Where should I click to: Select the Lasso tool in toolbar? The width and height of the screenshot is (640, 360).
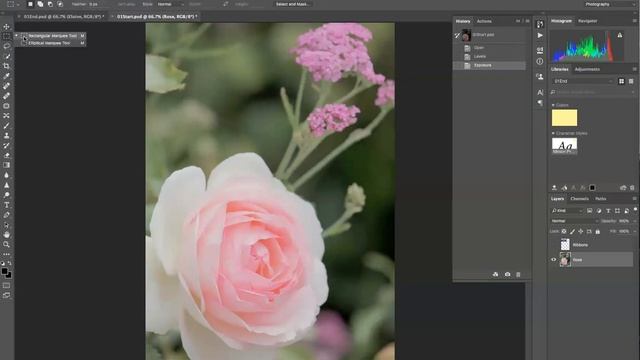pyautogui.click(x=6, y=46)
